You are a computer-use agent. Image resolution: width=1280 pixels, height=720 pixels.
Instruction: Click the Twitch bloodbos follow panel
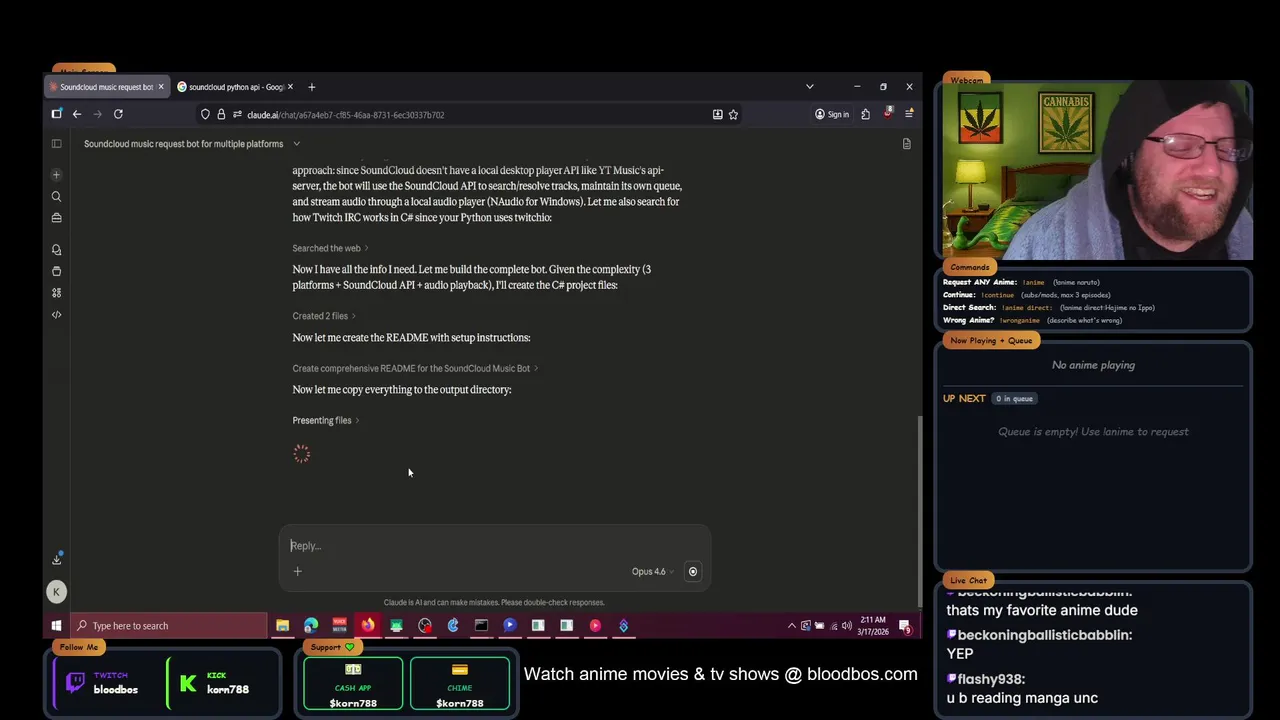click(107, 682)
